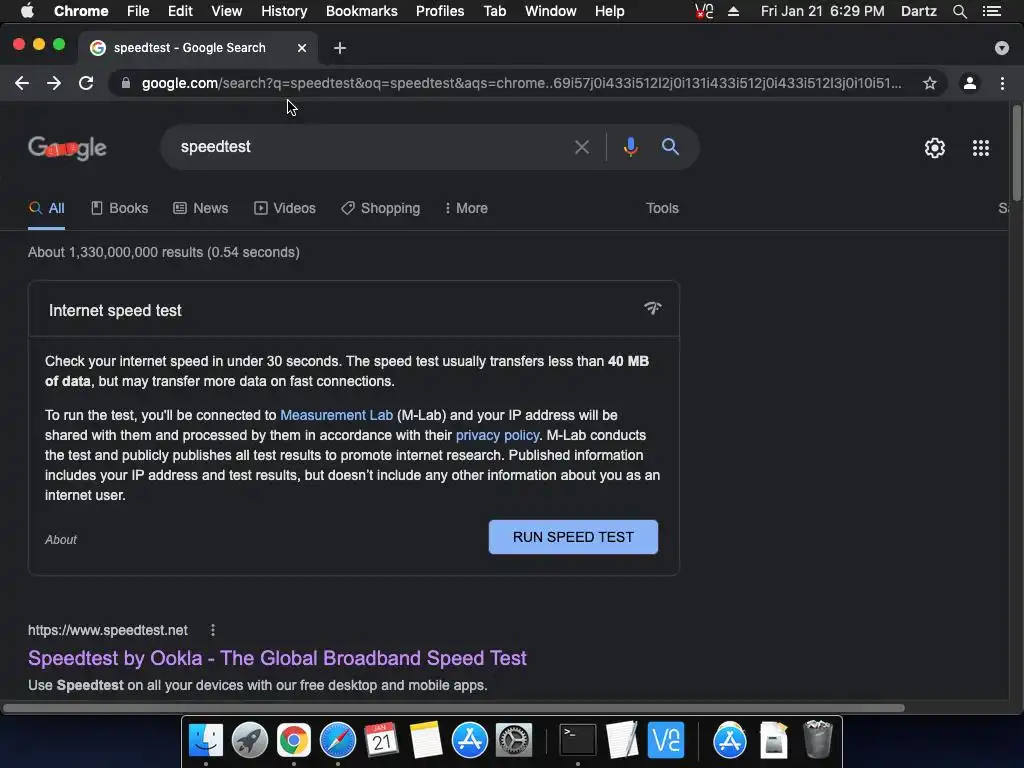Open Notes from the dock
Image resolution: width=1024 pixels, height=768 pixels.
(x=426, y=741)
